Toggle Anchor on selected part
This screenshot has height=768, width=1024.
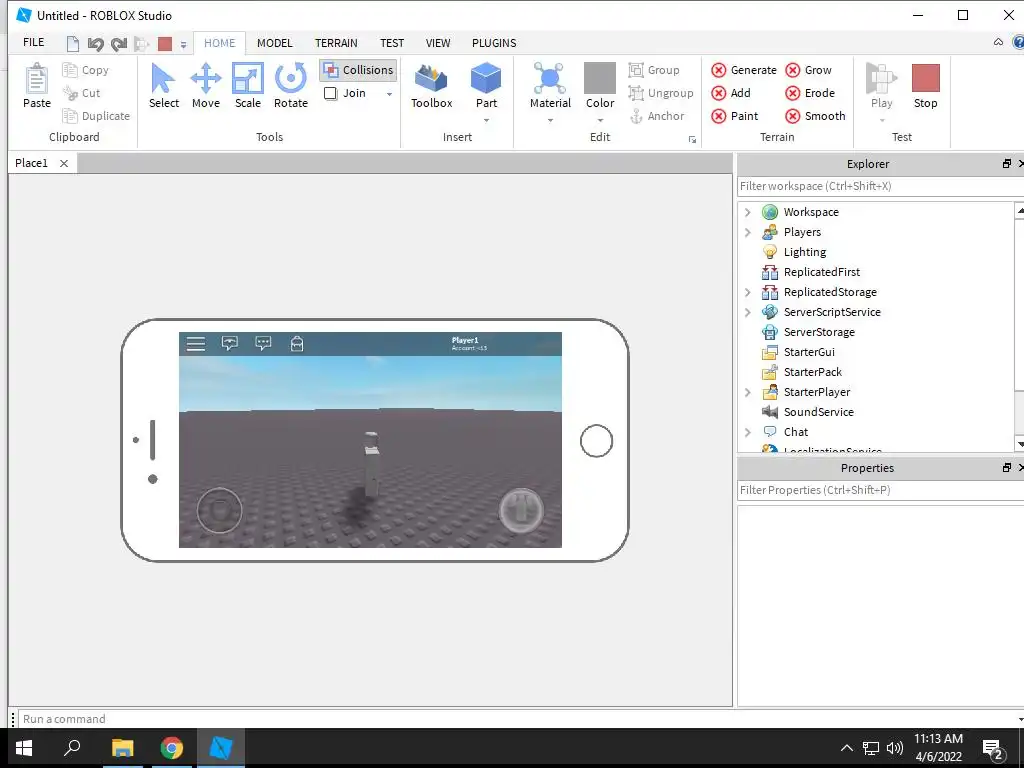tap(656, 116)
